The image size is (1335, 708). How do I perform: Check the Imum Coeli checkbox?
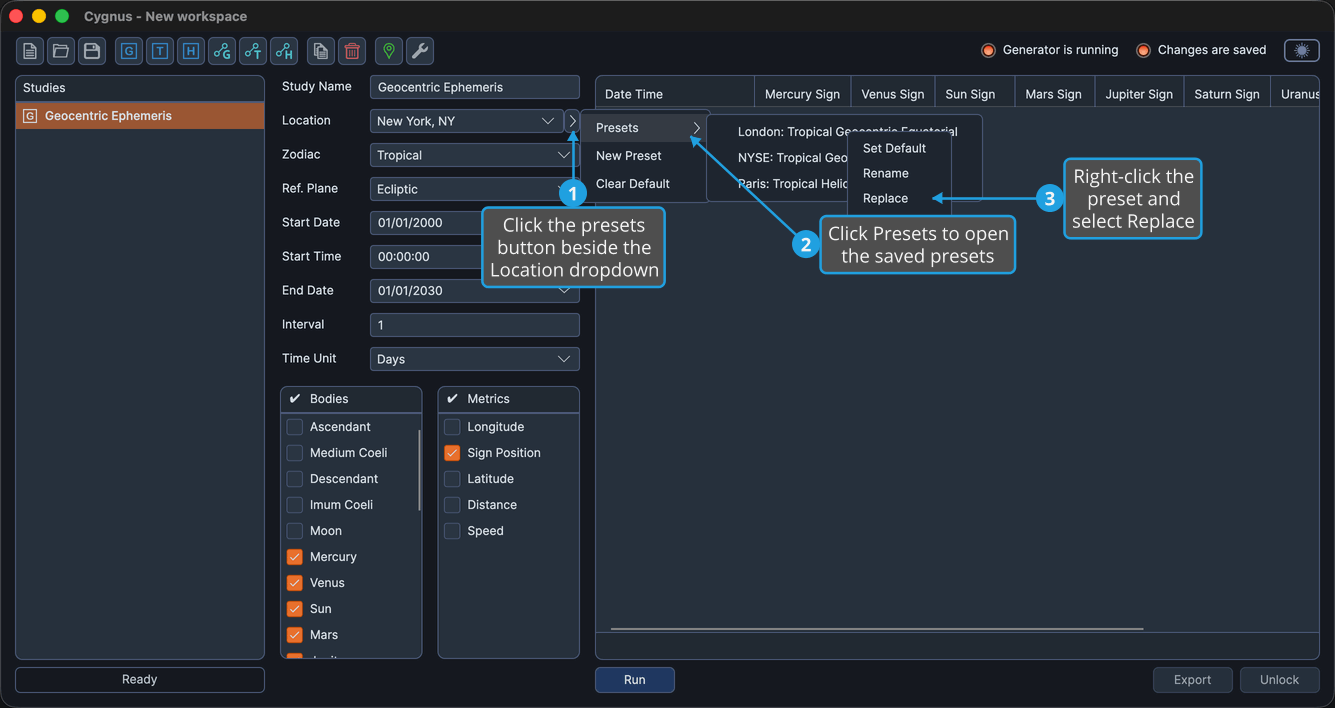pos(295,505)
